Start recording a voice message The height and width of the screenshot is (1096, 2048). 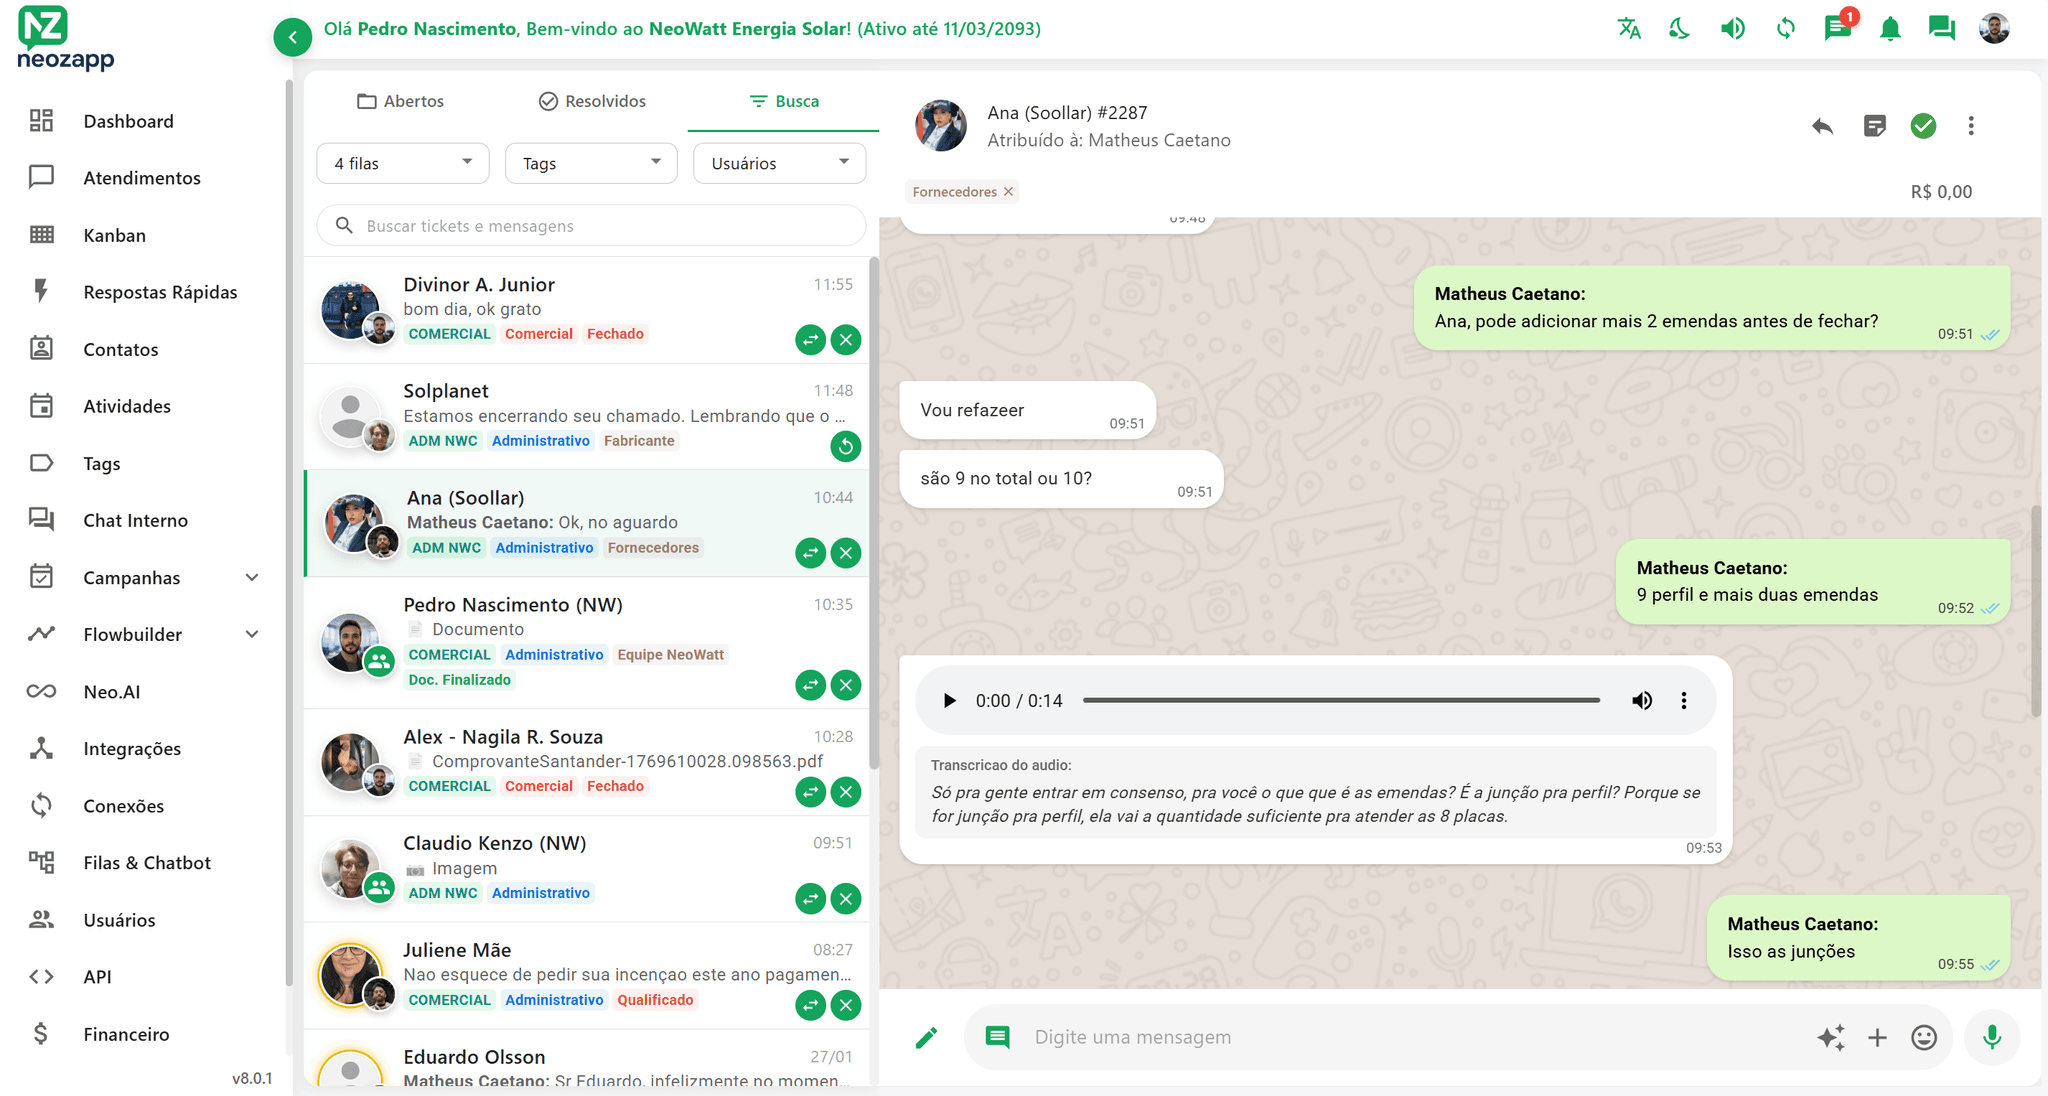click(x=1991, y=1037)
